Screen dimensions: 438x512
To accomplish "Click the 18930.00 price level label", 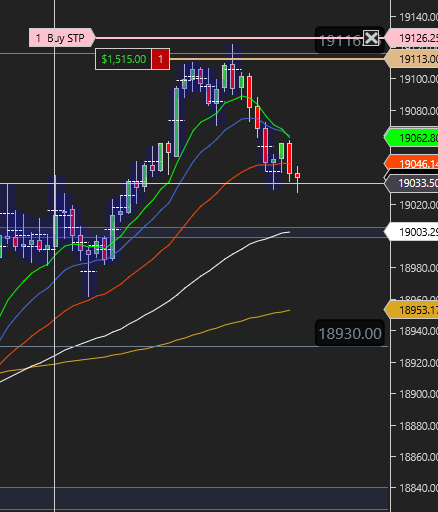I will [x=350, y=333].
